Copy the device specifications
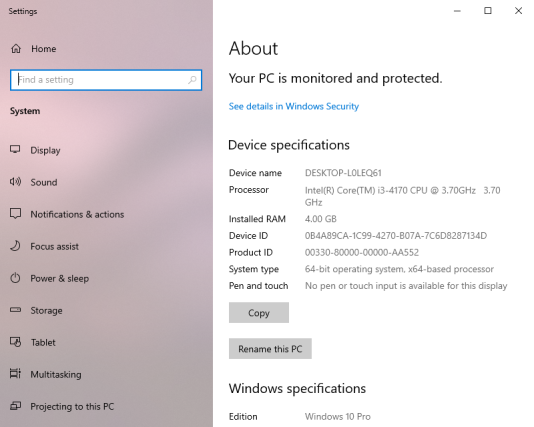 [259, 313]
